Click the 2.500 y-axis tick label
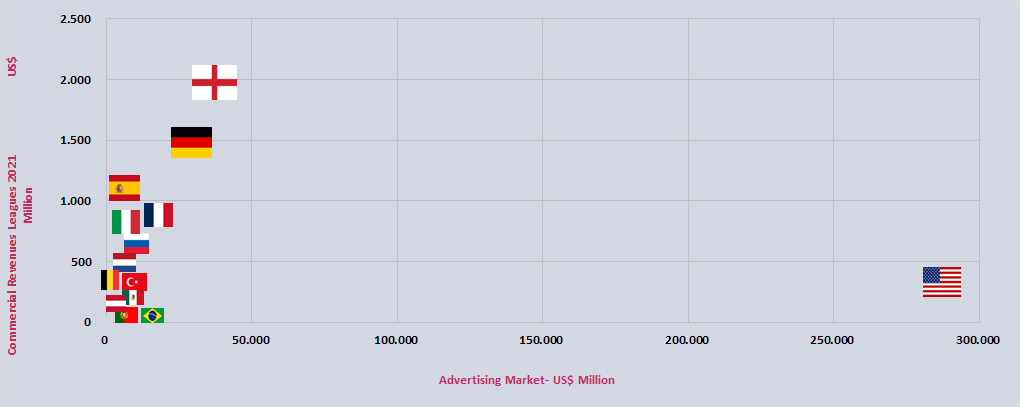This screenshot has width=1020, height=407. (76, 20)
